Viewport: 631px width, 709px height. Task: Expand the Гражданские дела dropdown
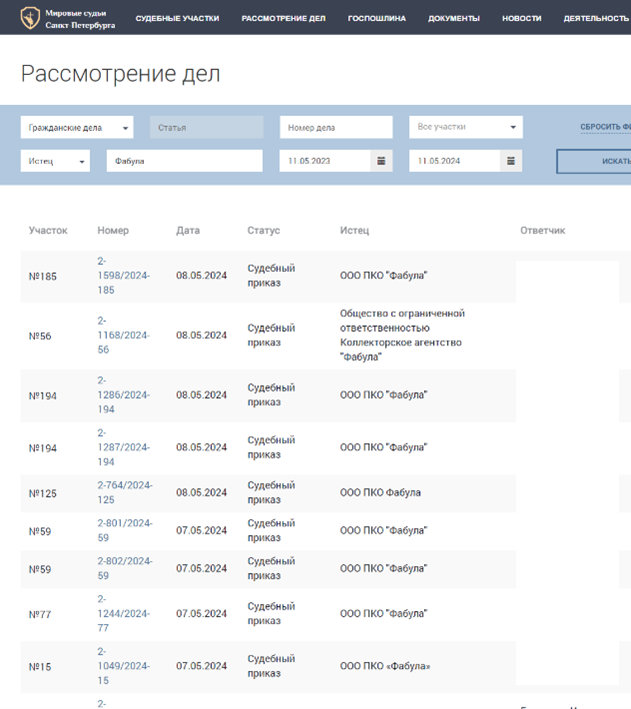[x=77, y=128]
